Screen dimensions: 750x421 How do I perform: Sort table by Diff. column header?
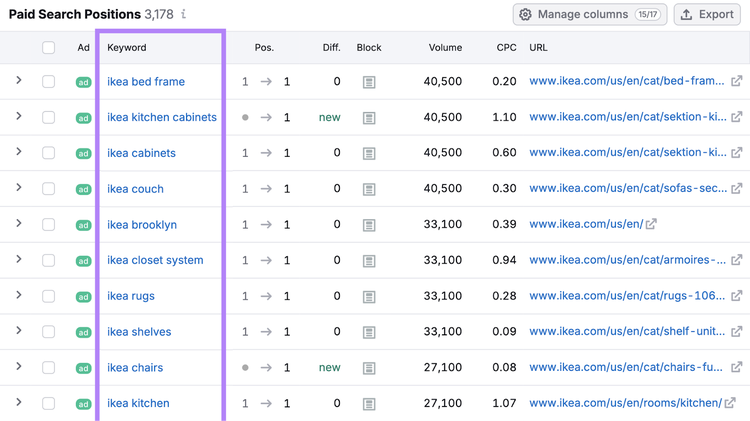(331, 47)
